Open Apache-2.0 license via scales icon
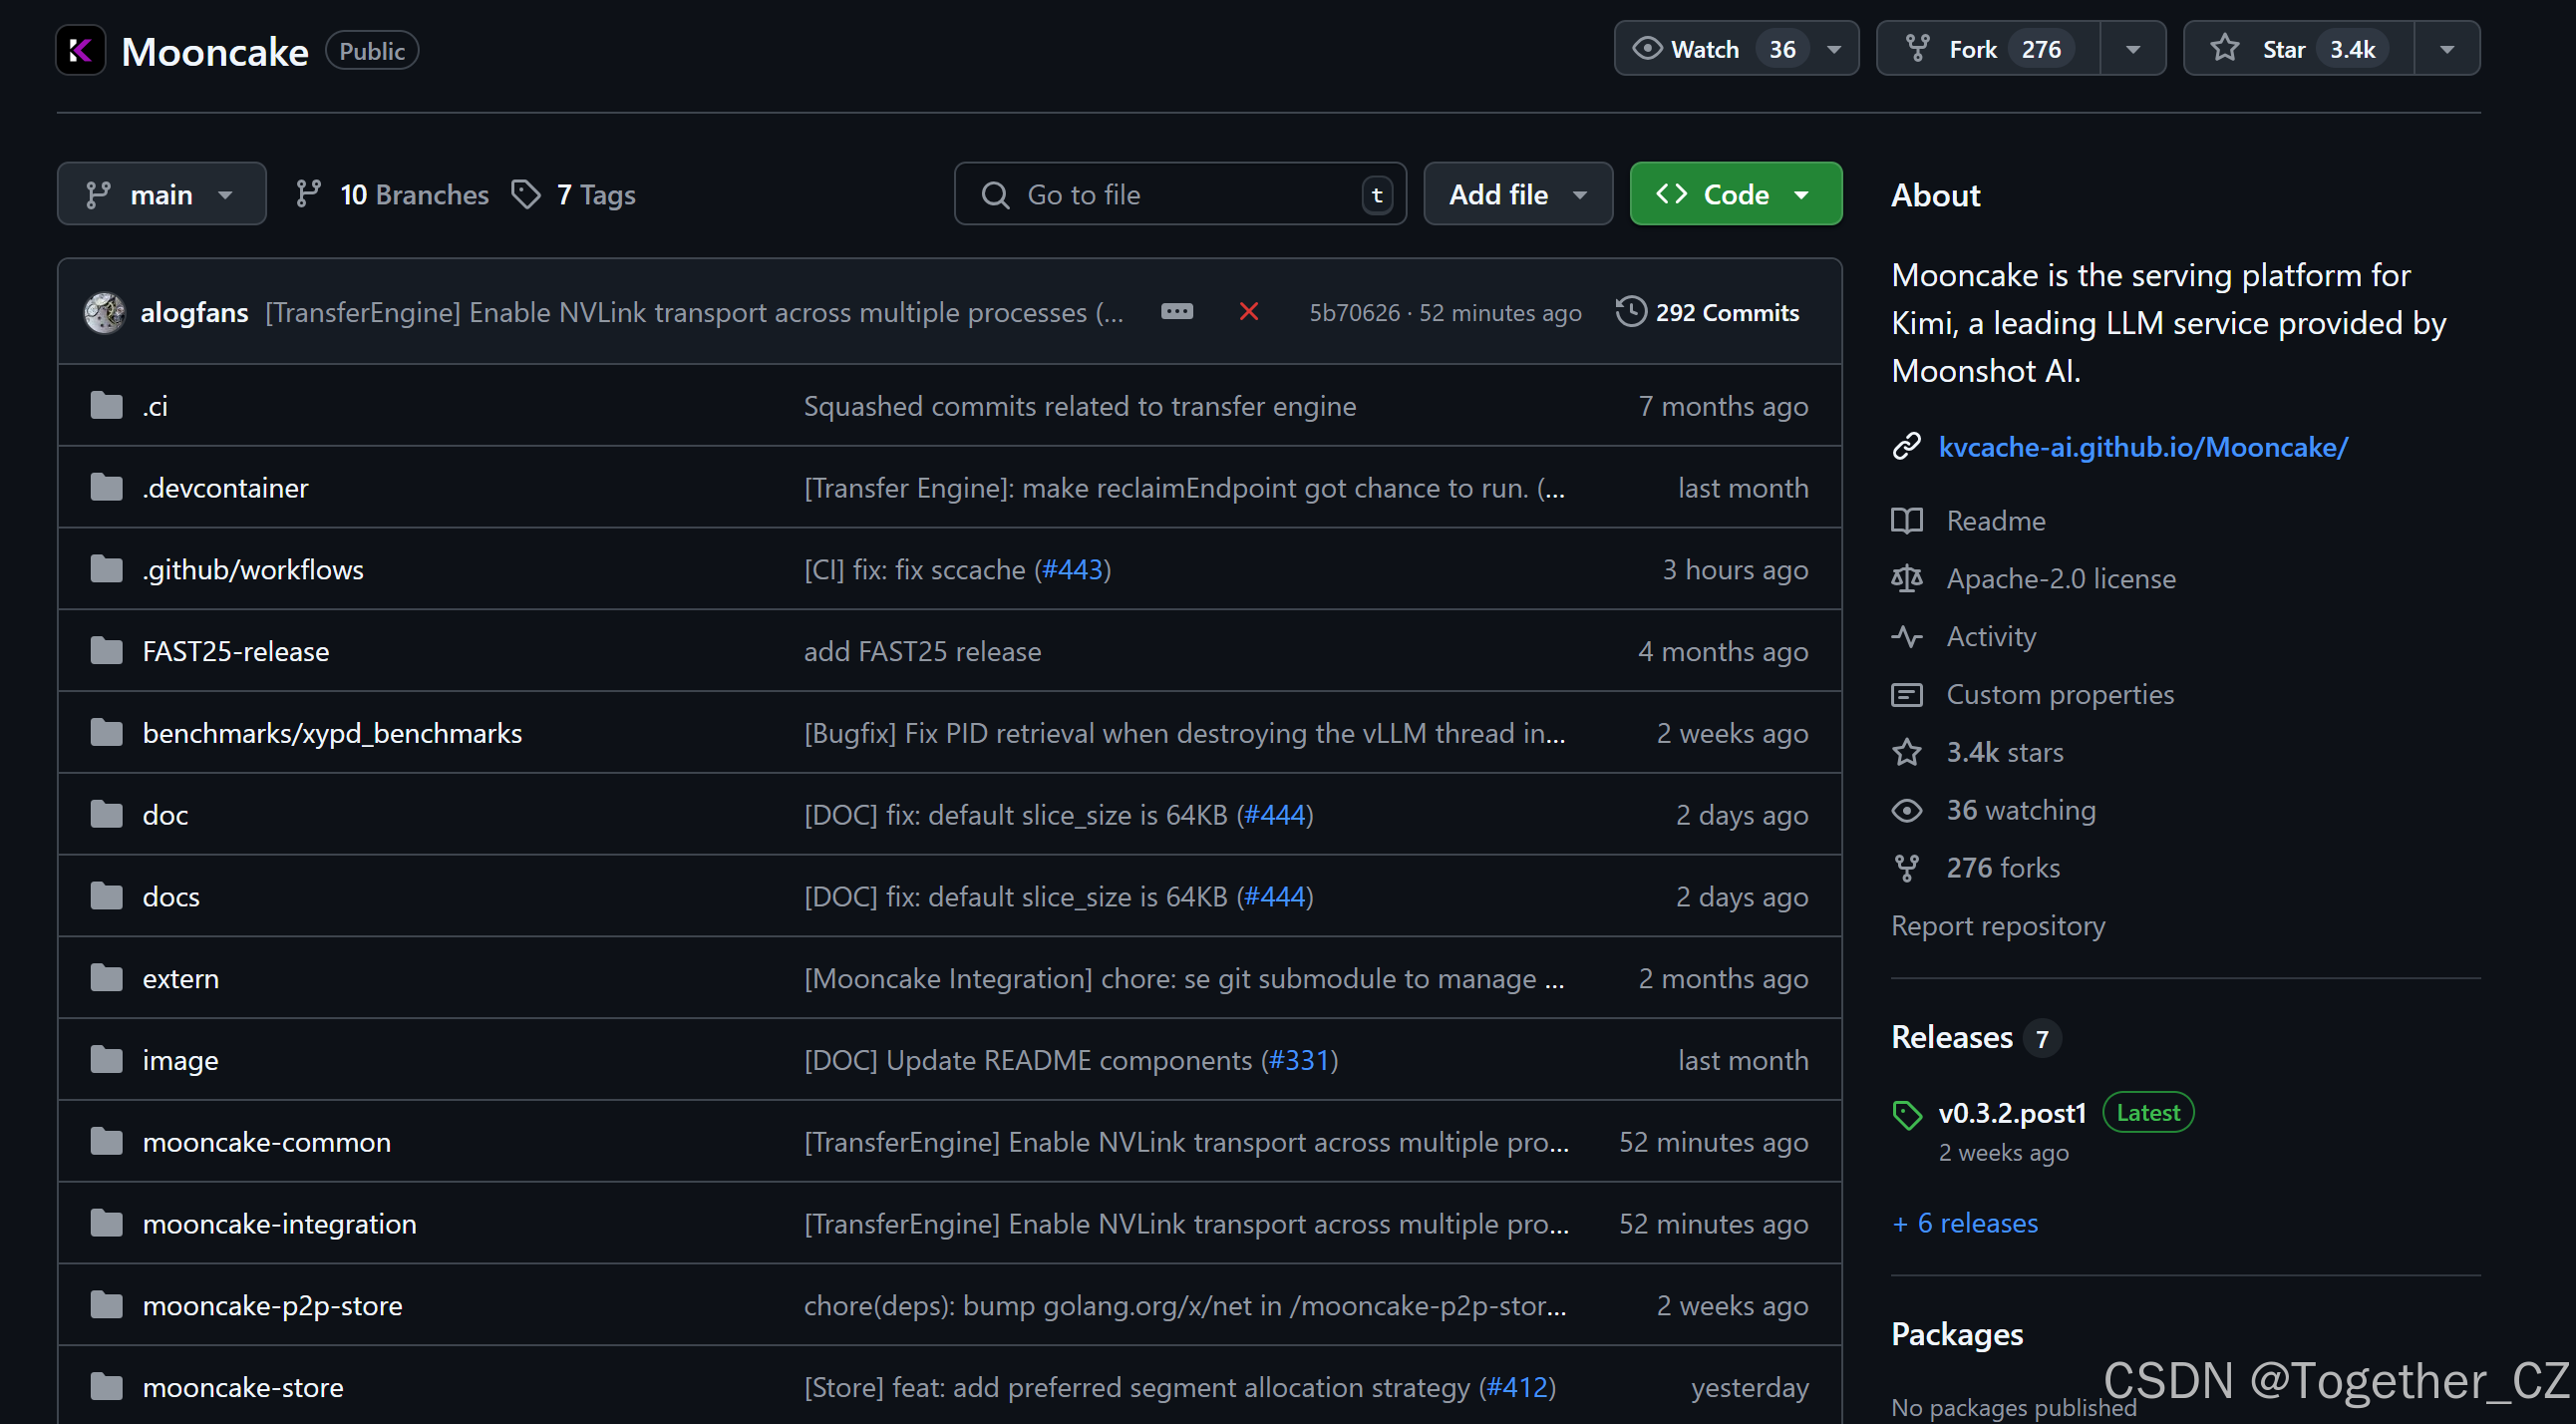 [x=1907, y=578]
